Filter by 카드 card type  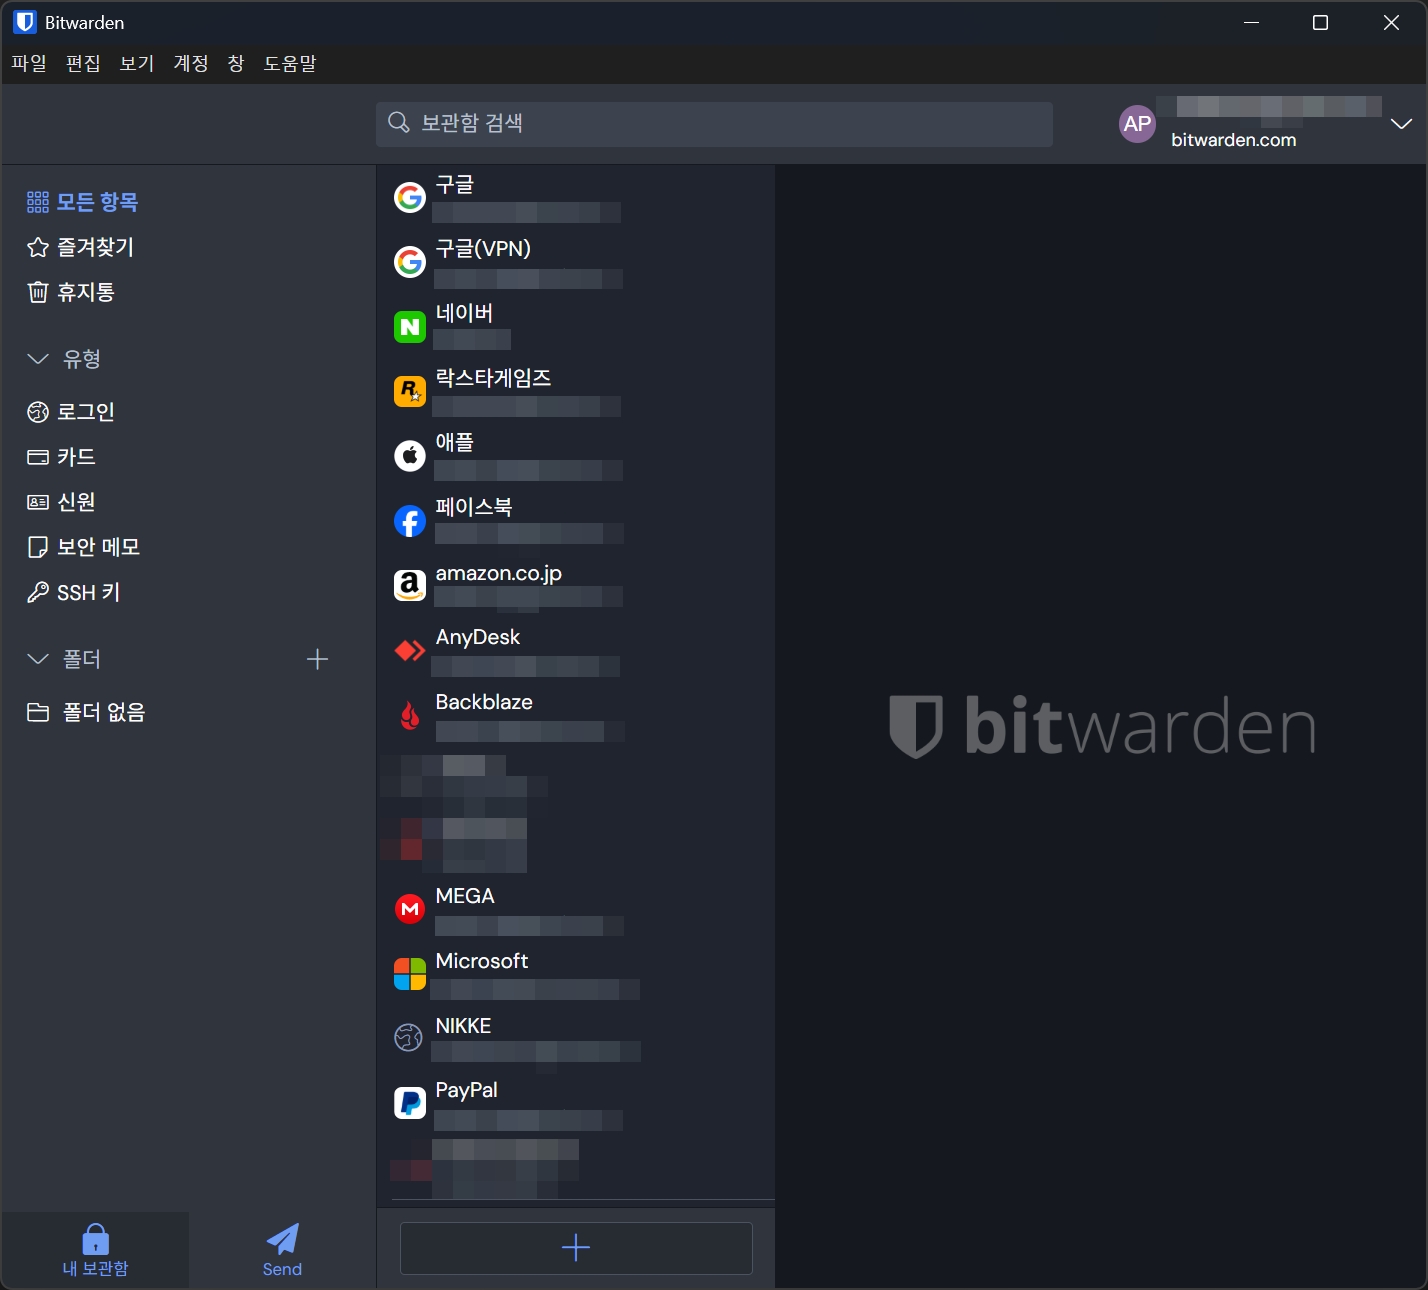[x=61, y=457]
